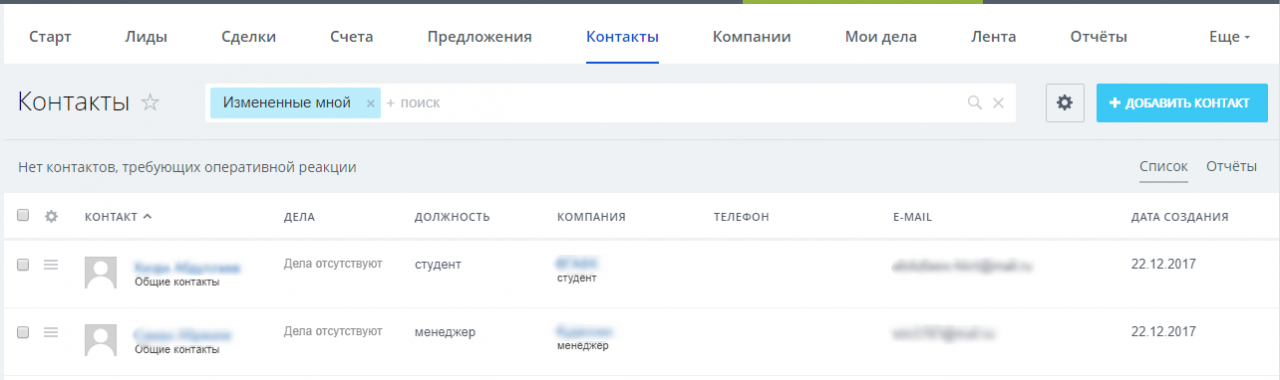Click the Дела column header
1280x380 pixels.
coord(300,216)
